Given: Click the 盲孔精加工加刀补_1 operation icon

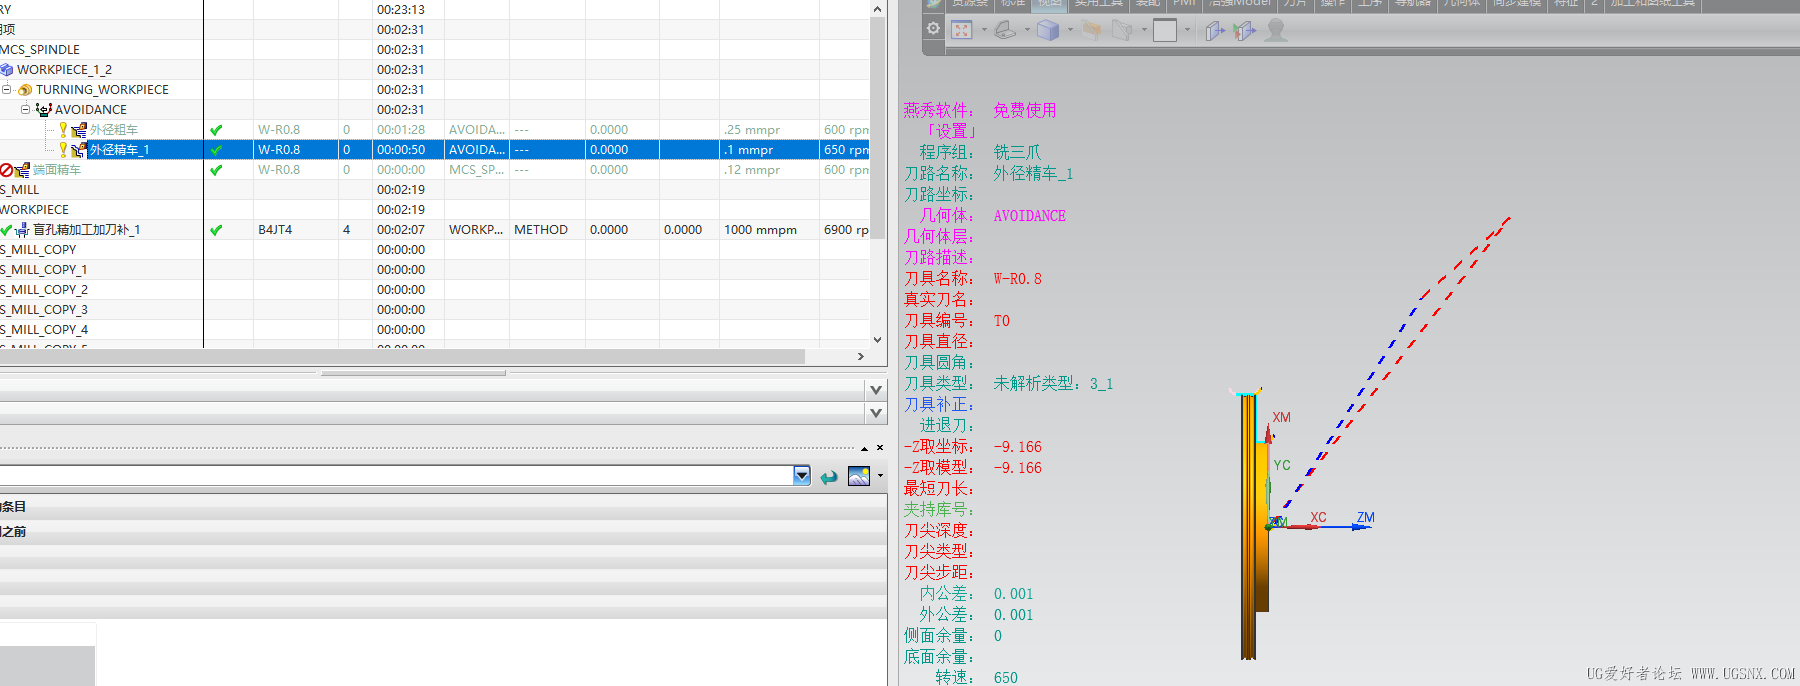Looking at the screenshot, I should click(22, 230).
